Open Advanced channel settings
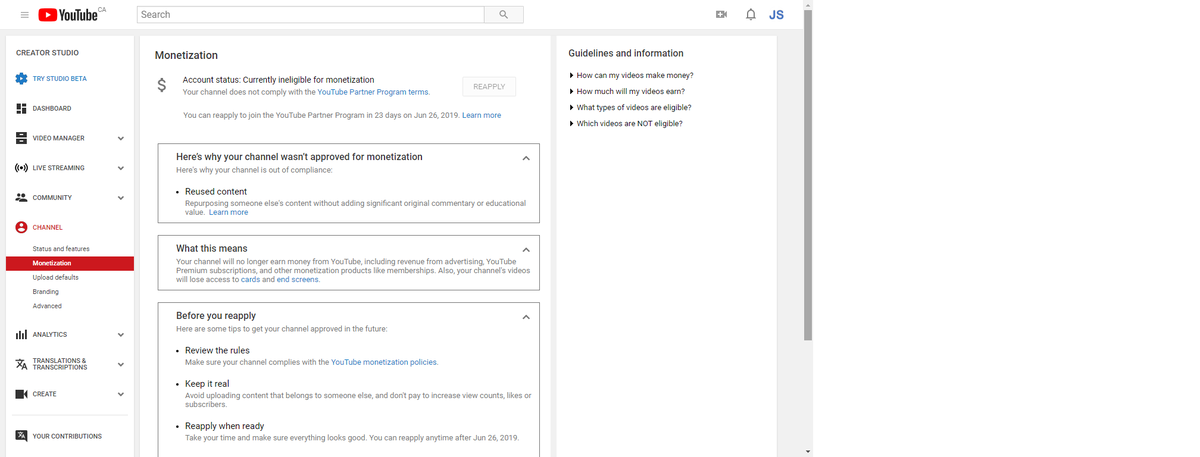 click(47, 306)
